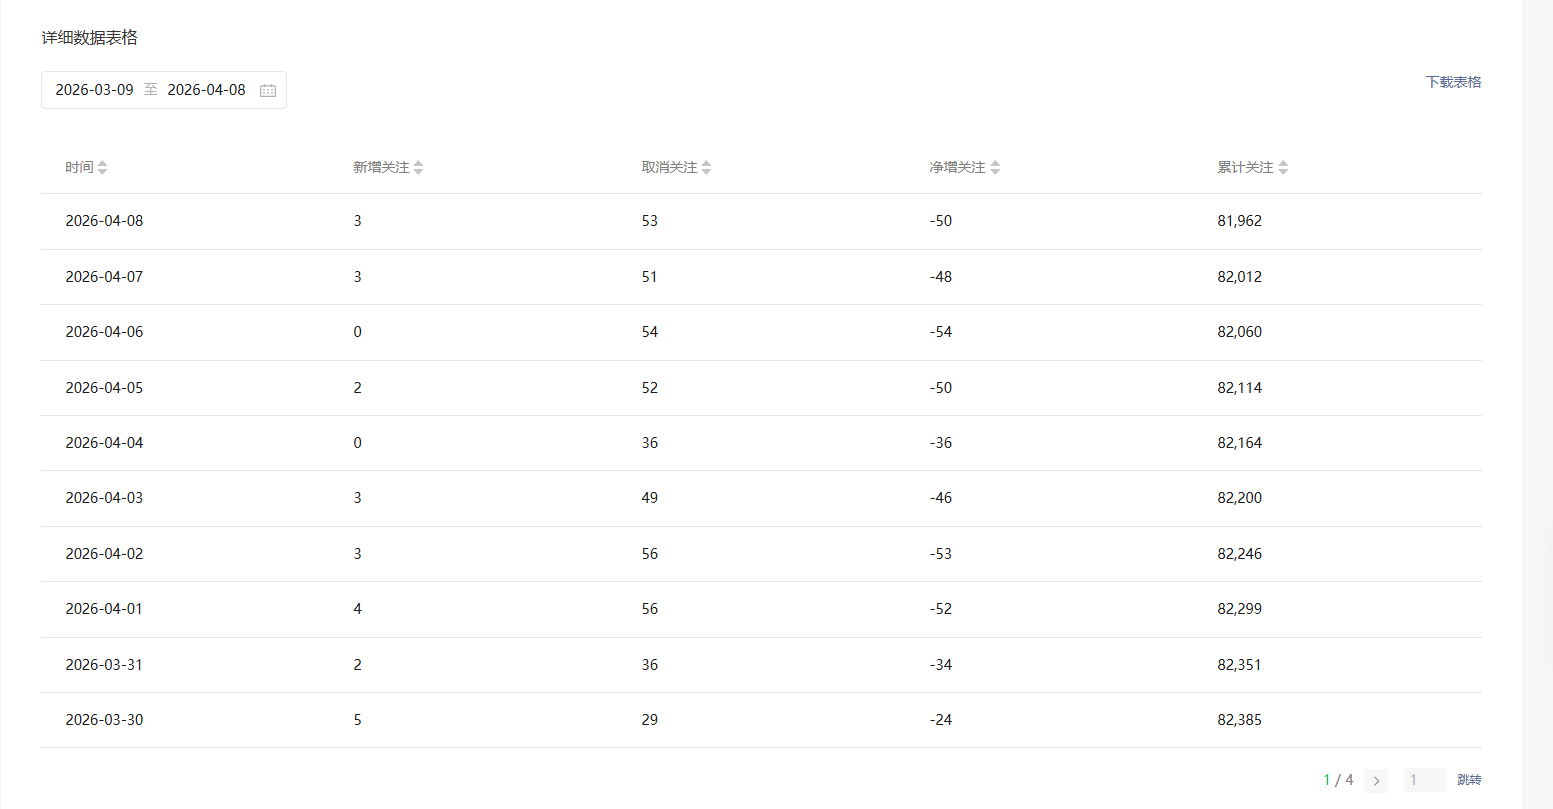
Task: Sort table by 净增关注 column arrows
Action: [995, 168]
